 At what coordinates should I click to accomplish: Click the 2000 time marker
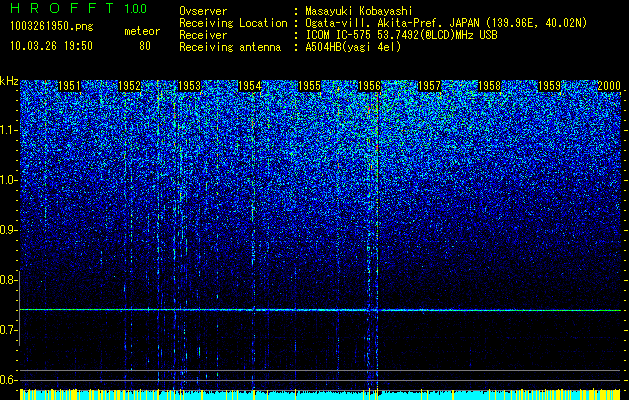(x=609, y=86)
